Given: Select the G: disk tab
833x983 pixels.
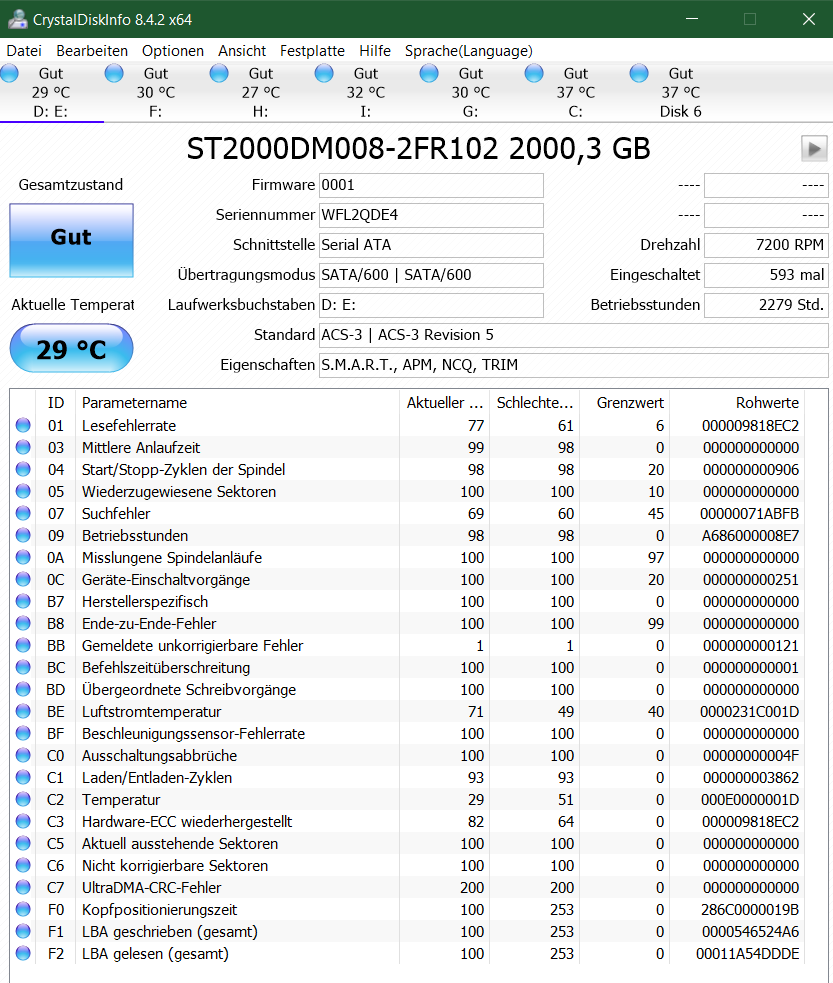Looking at the screenshot, I should (x=471, y=92).
